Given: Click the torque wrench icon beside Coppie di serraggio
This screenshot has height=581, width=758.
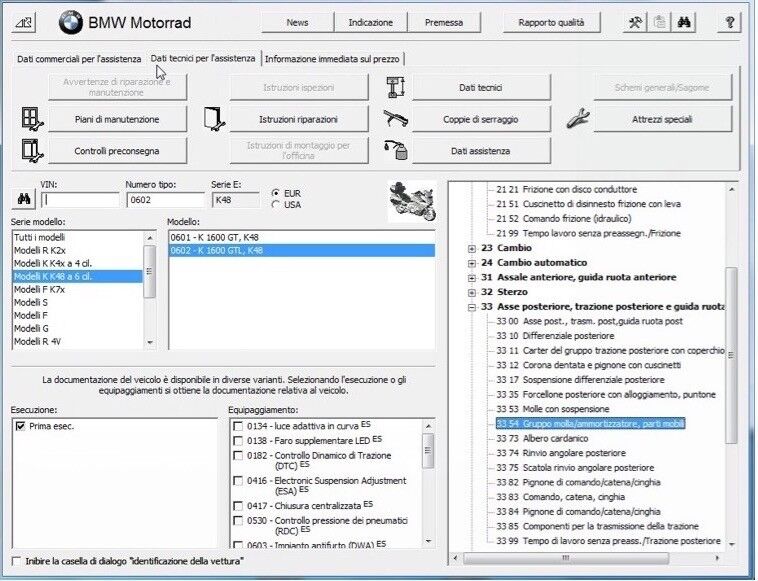Looking at the screenshot, I should pyautogui.click(x=393, y=119).
